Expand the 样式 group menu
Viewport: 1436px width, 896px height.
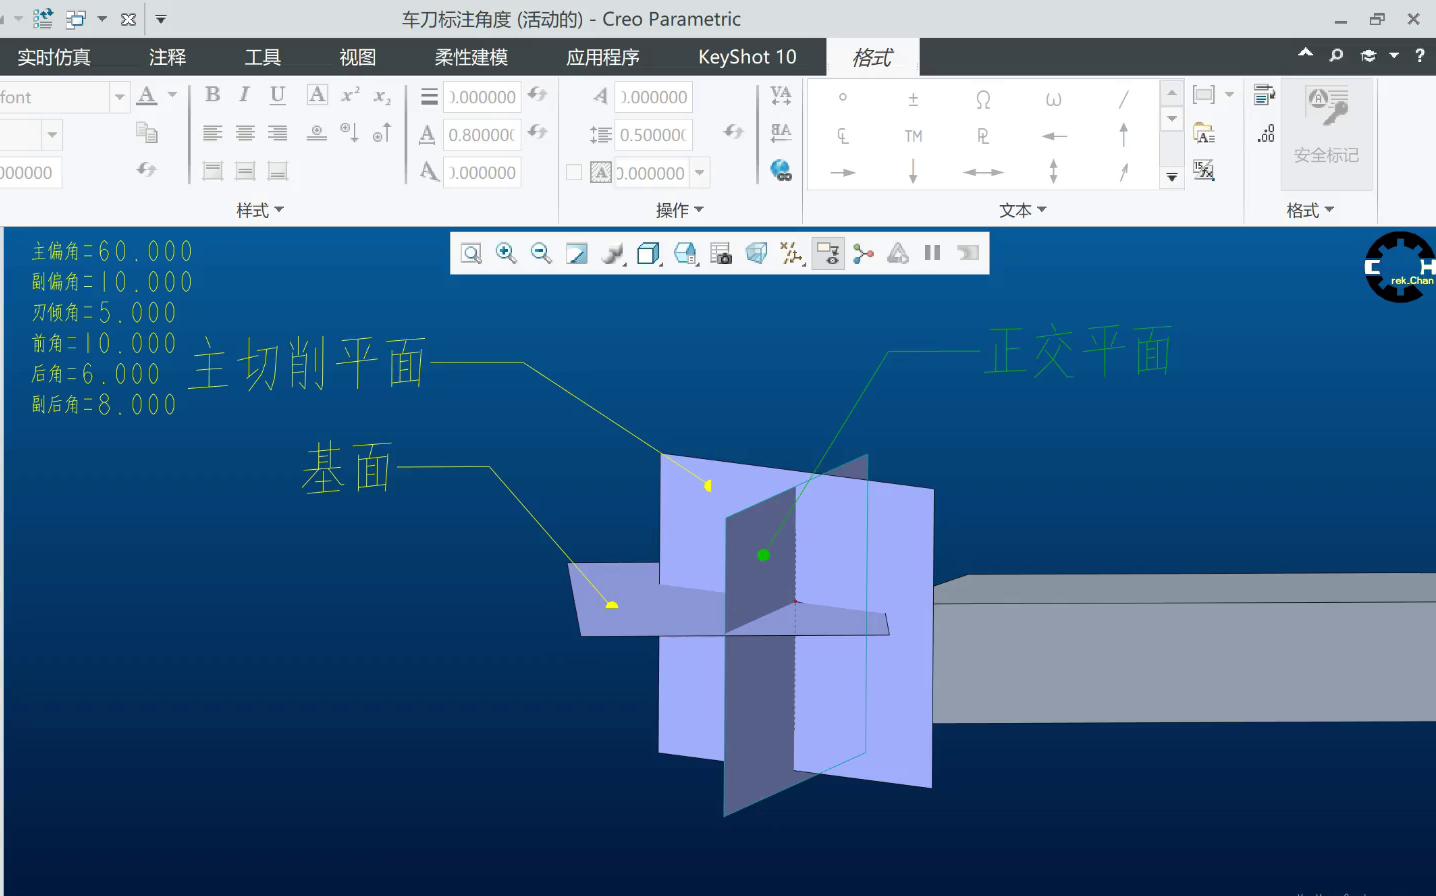click(x=260, y=210)
